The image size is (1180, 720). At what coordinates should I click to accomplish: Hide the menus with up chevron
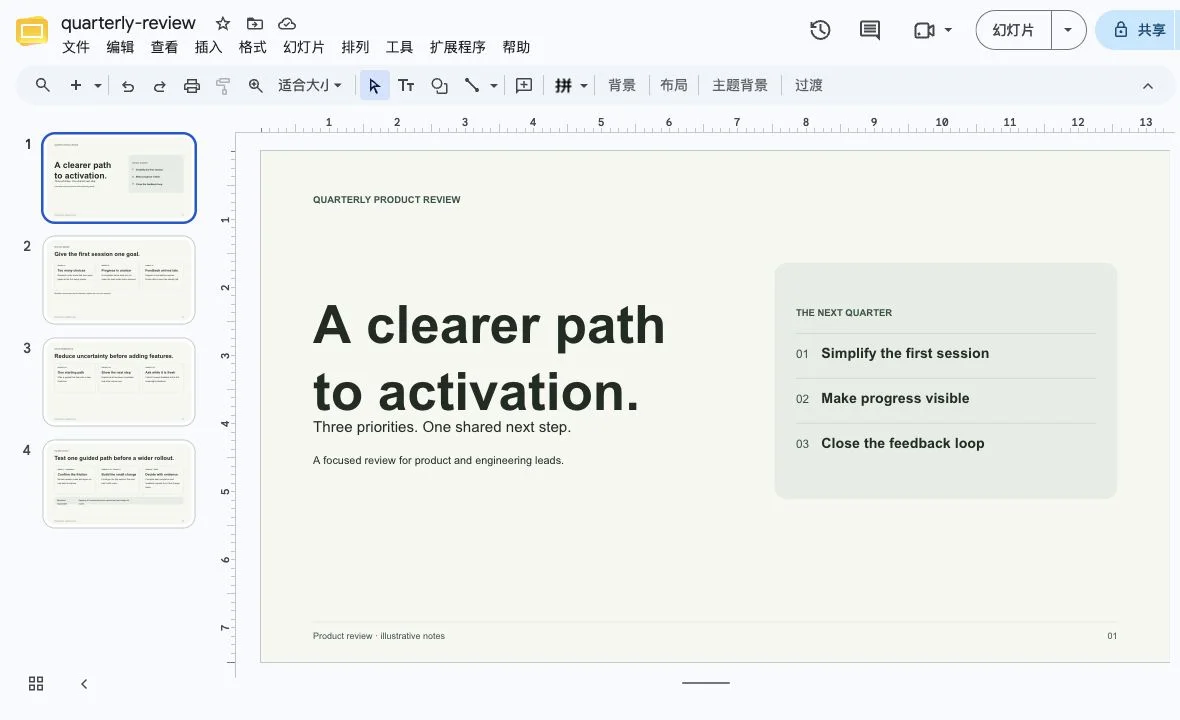click(x=1148, y=86)
